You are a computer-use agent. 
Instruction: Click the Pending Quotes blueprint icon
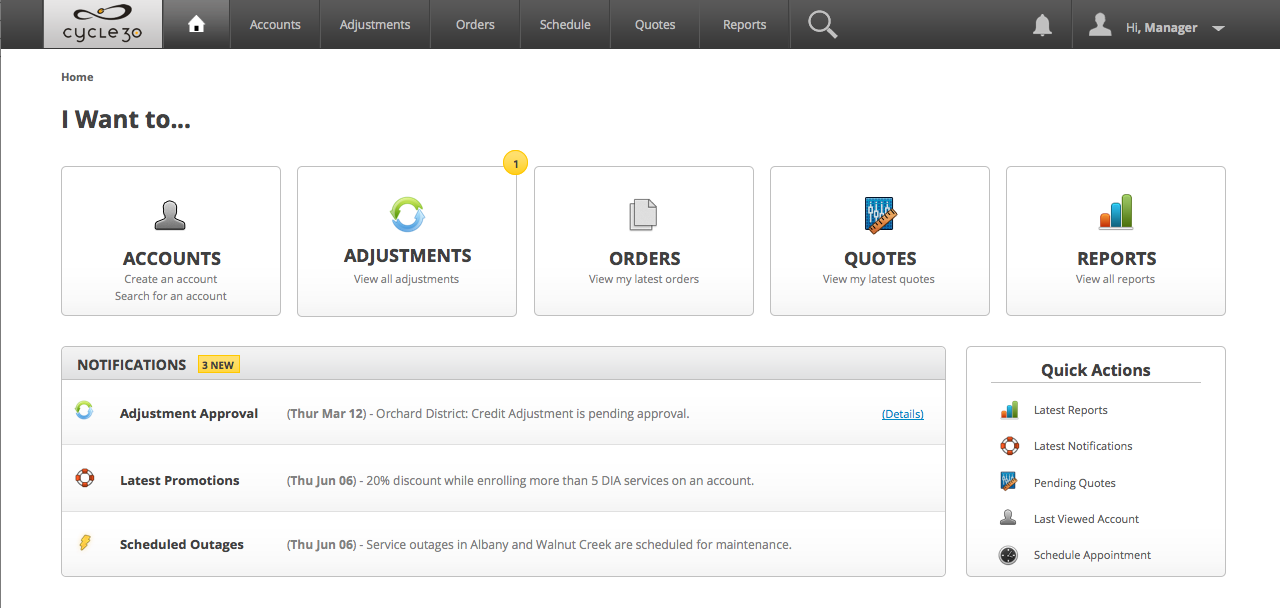1009,482
